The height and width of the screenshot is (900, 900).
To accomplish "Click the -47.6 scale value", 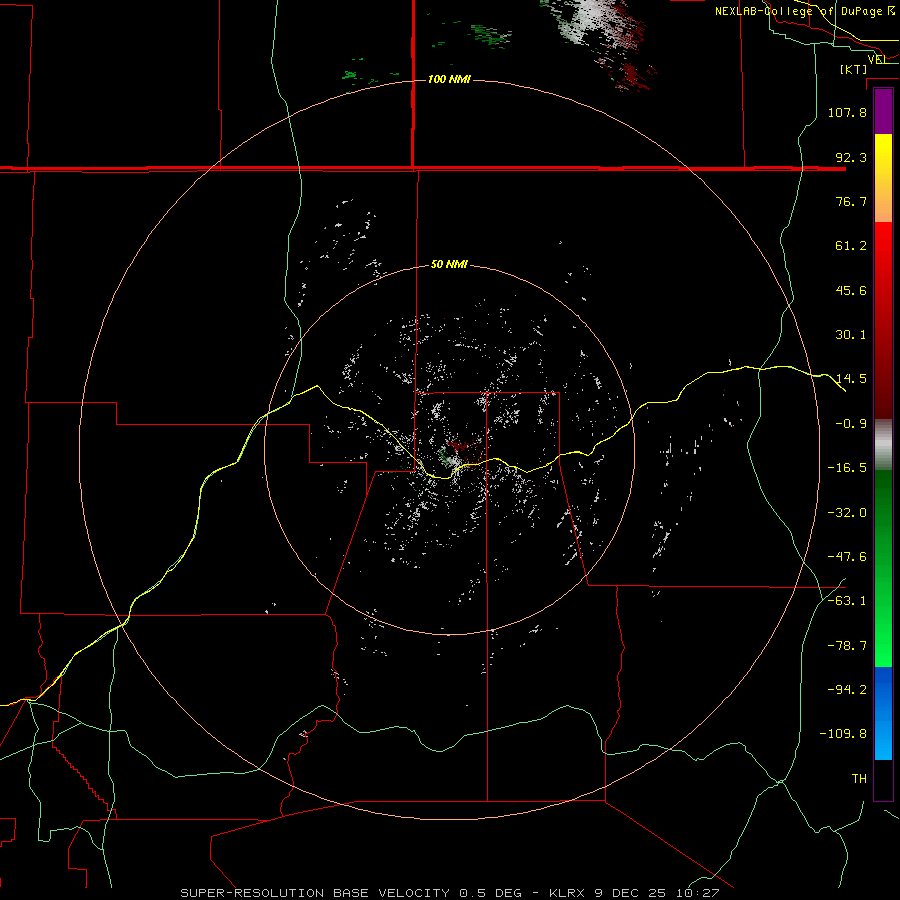I will coord(847,557).
